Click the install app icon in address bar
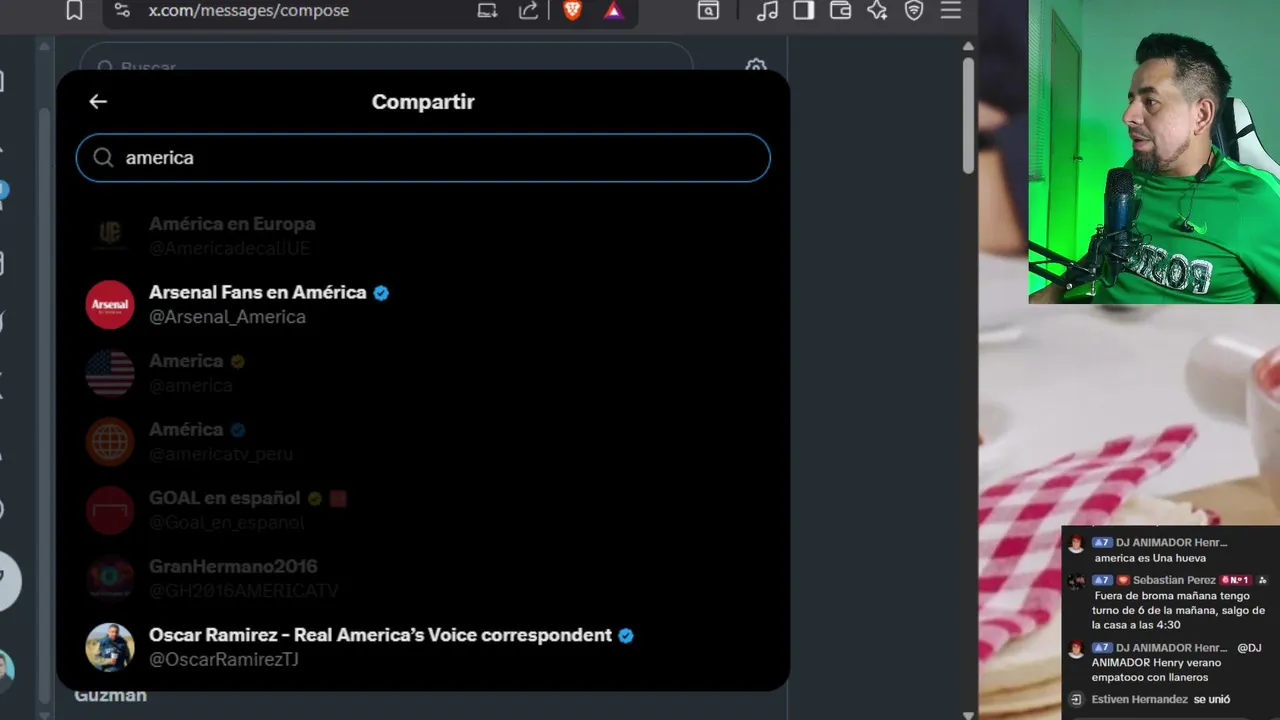The width and height of the screenshot is (1280, 720). [x=487, y=10]
